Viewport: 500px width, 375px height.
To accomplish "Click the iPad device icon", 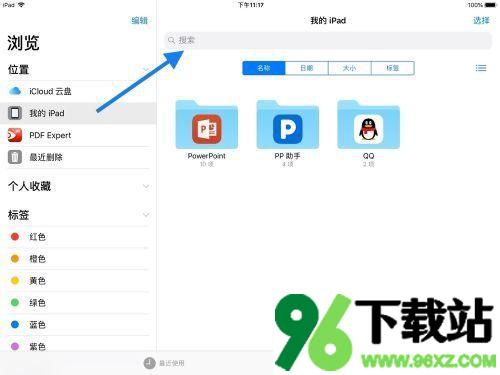I will coord(15,113).
